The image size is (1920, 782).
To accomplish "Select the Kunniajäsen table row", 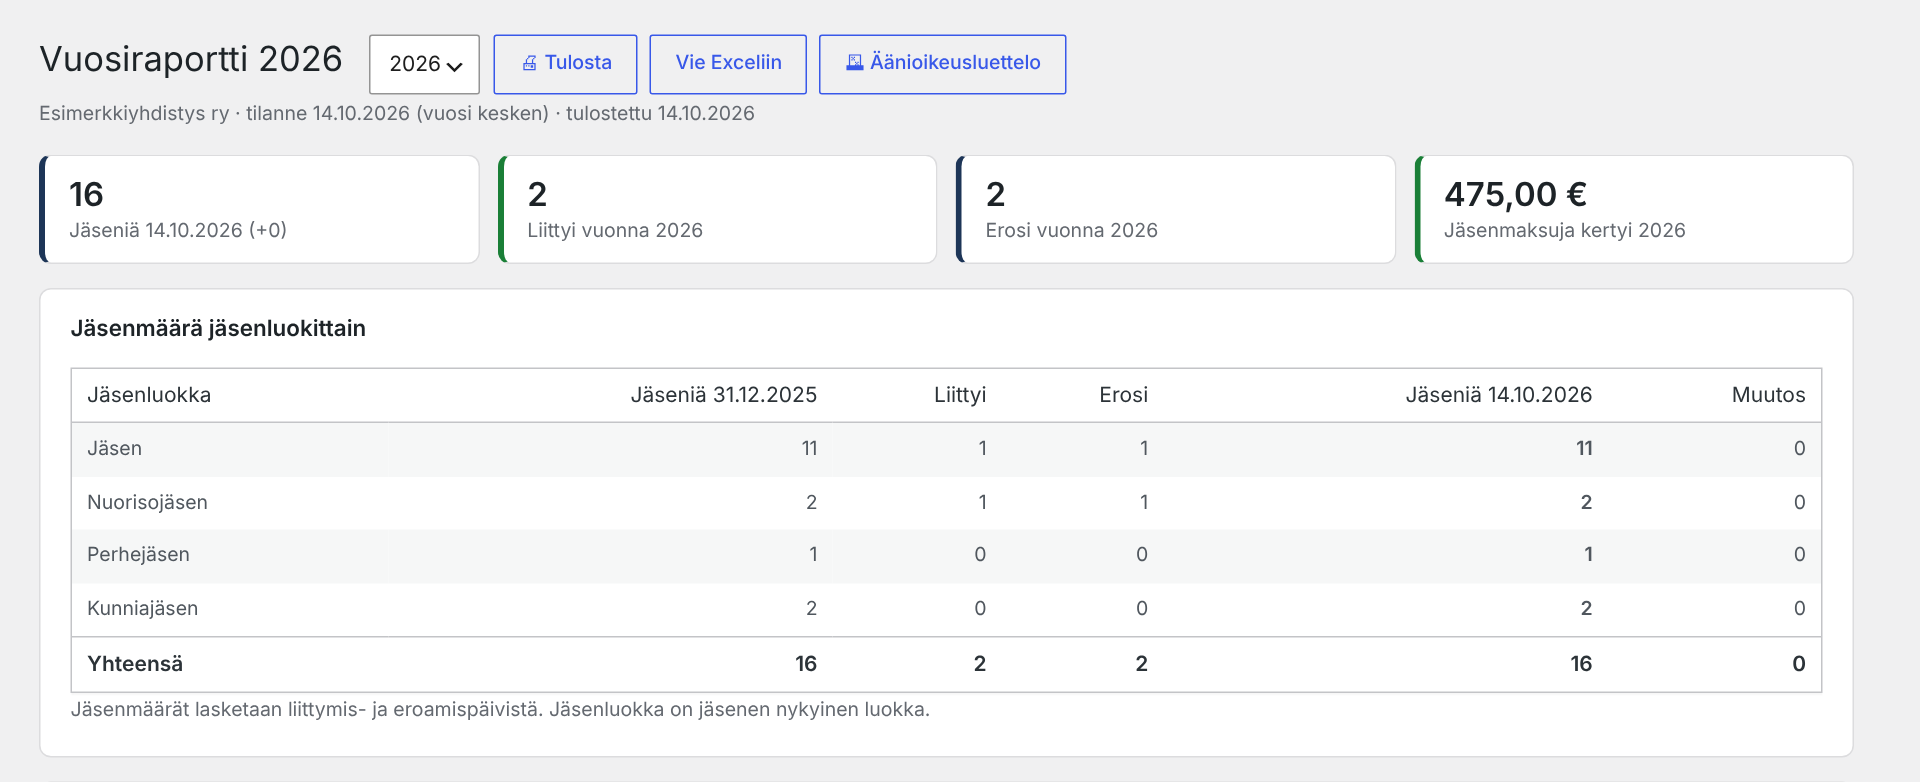I will 946,608.
